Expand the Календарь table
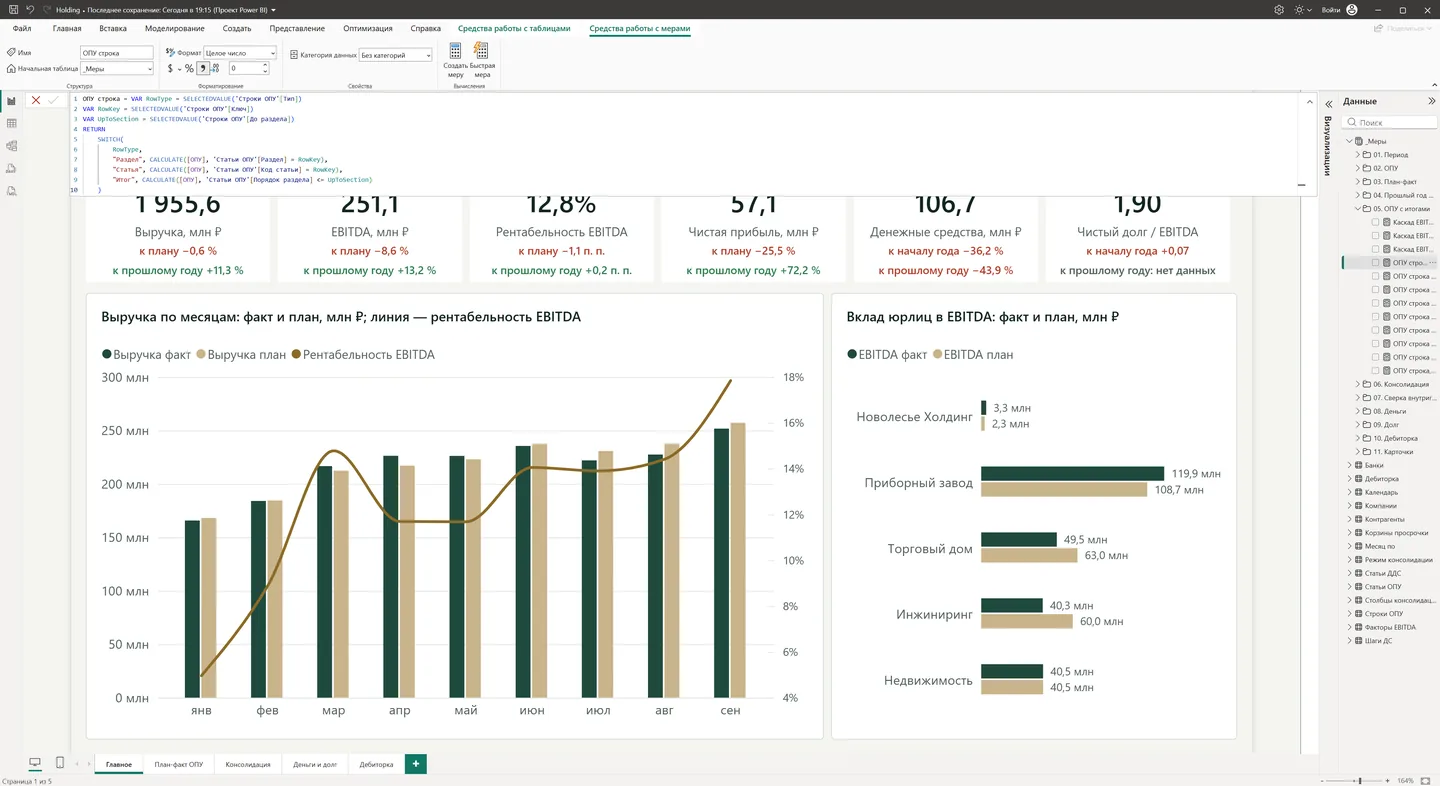1440x786 pixels. coord(1350,492)
